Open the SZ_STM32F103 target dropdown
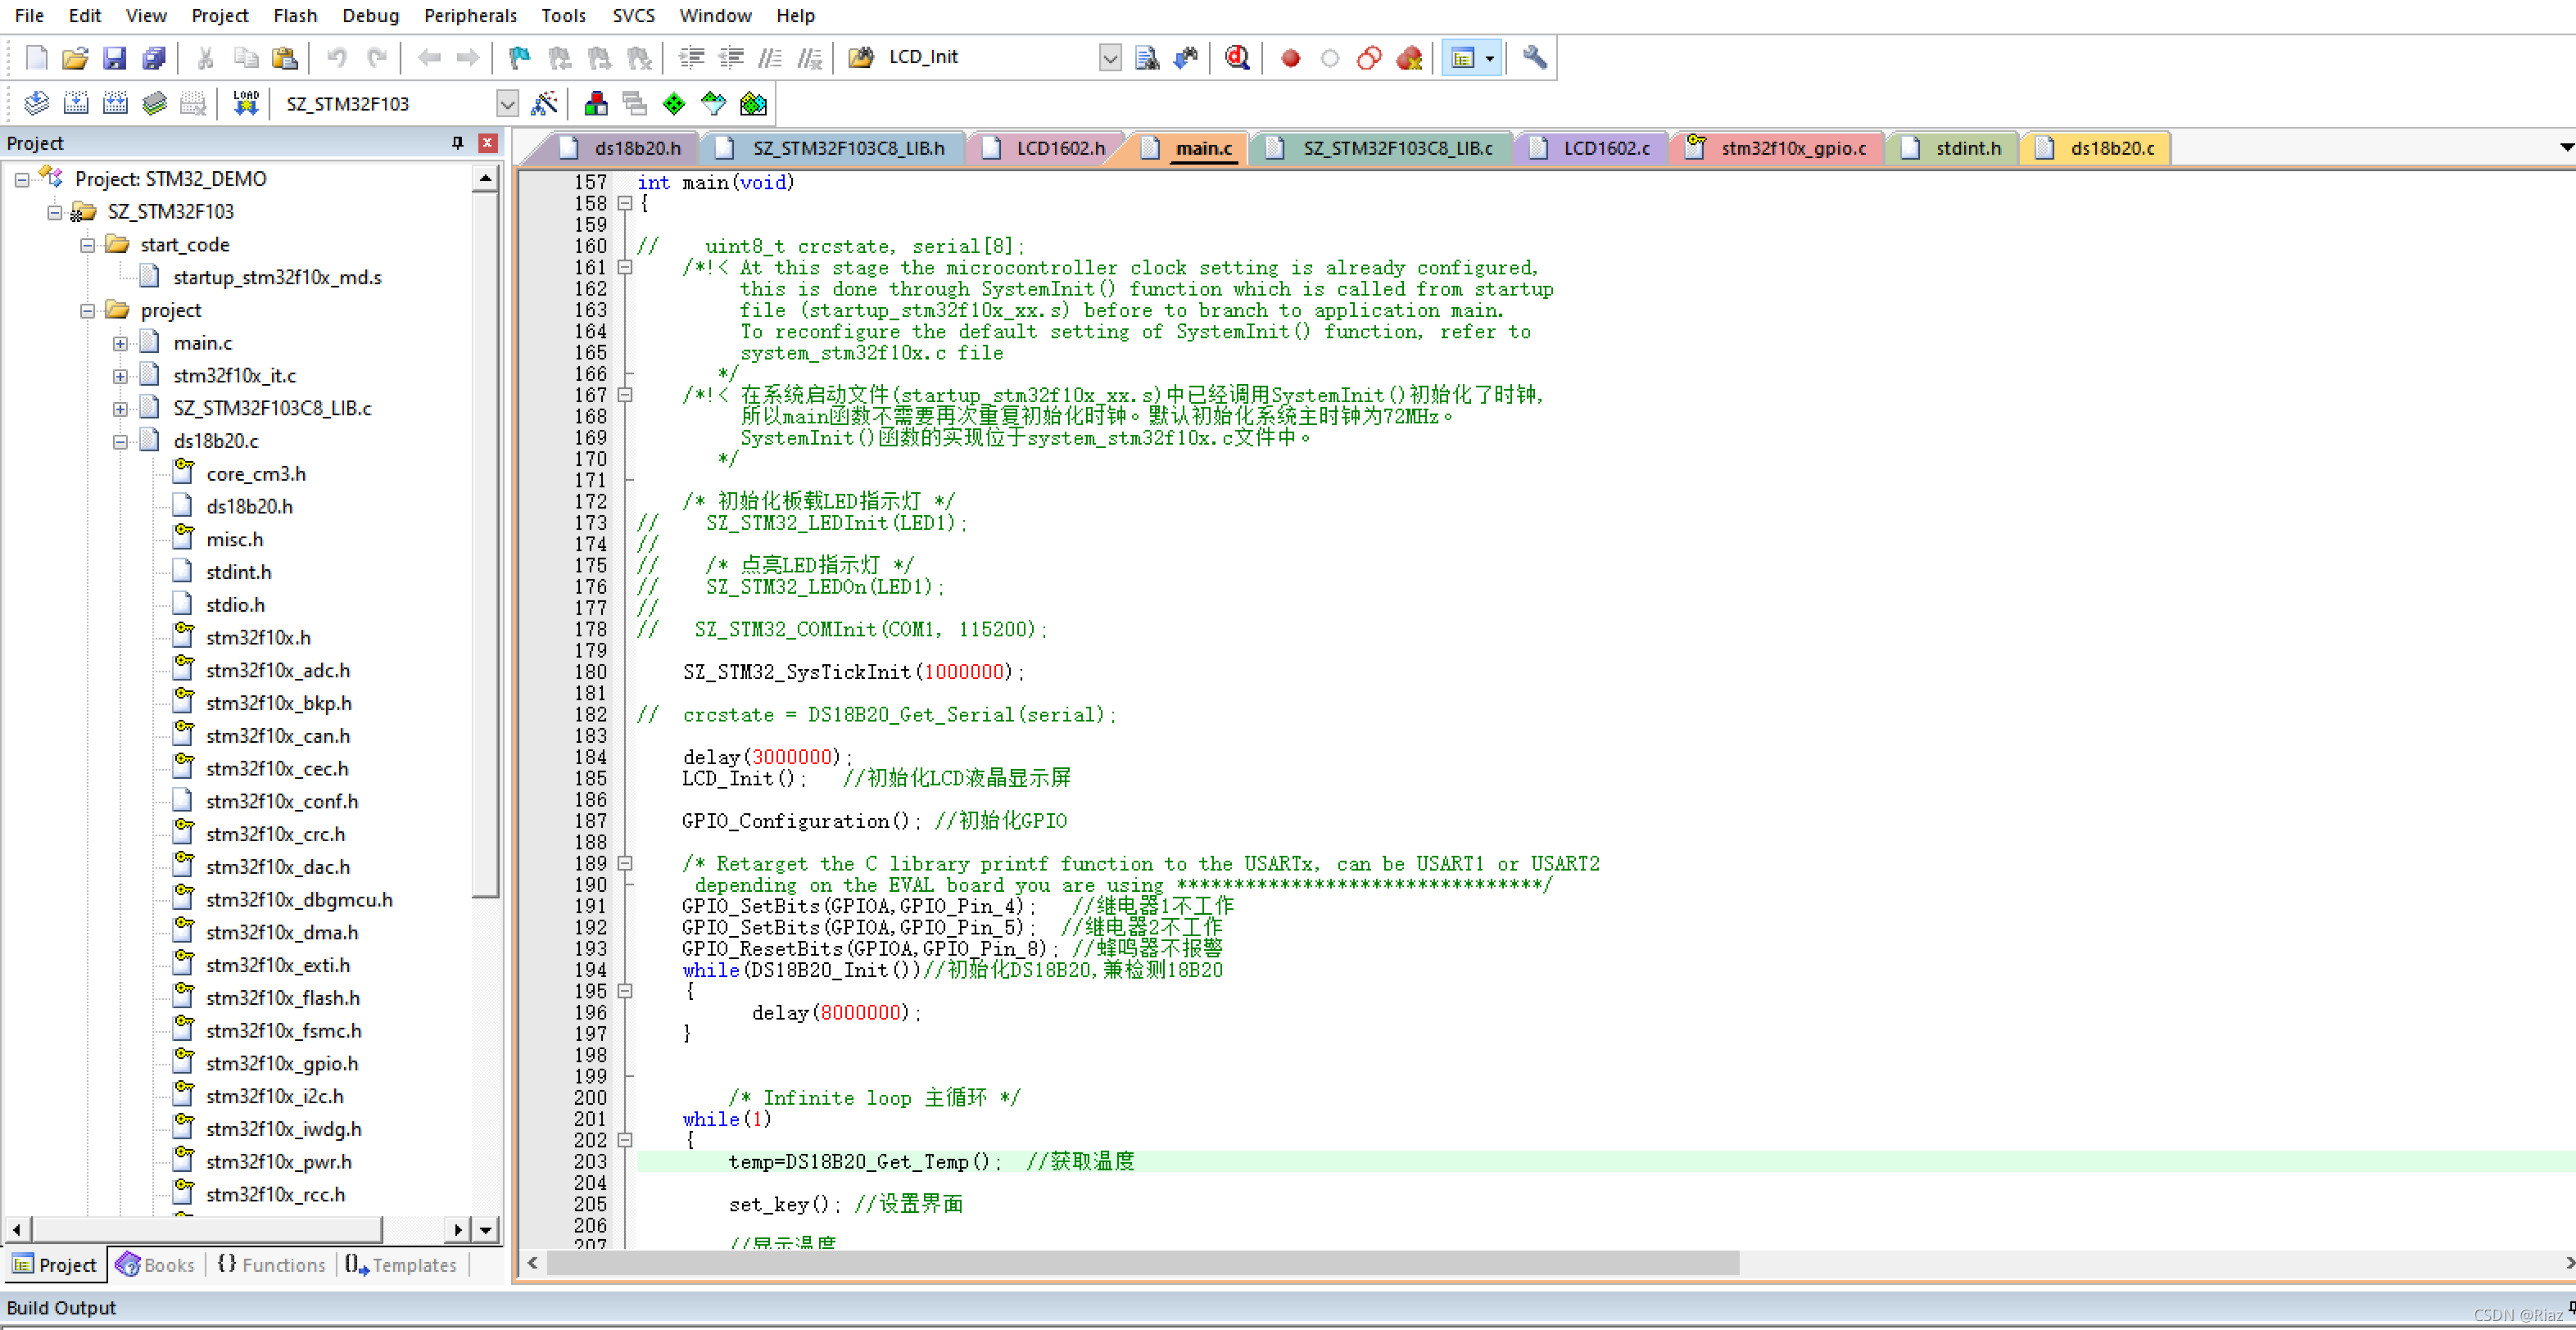 pyautogui.click(x=507, y=104)
